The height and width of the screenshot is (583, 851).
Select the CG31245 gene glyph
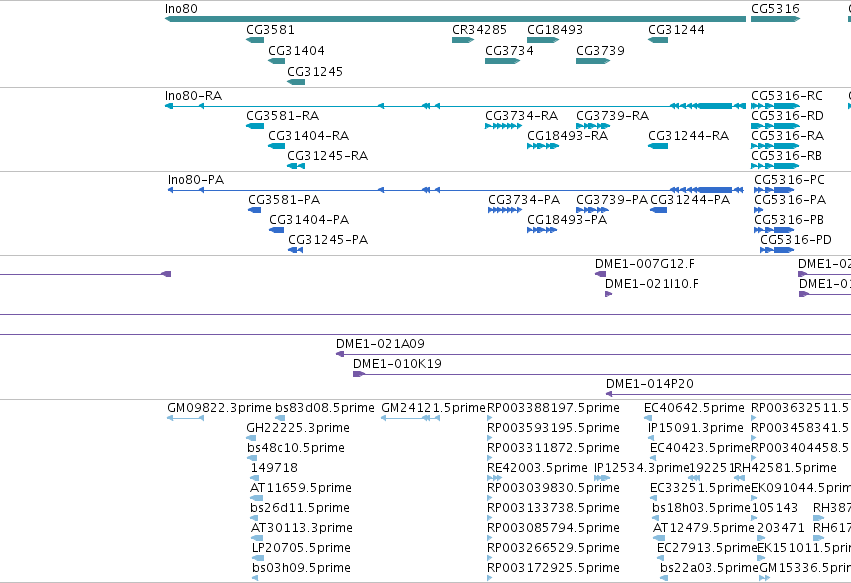point(296,82)
